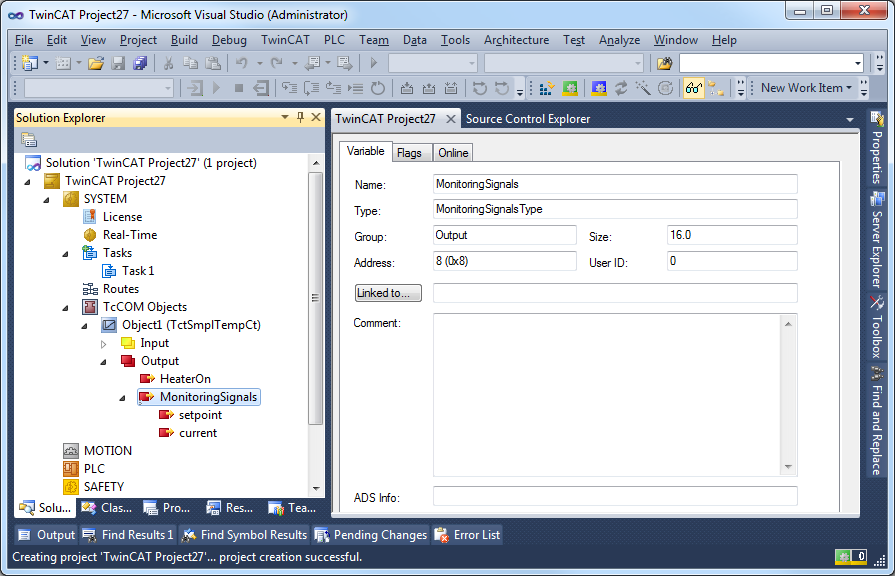Open the Server Explorer side panel
Viewport: 895px width, 576px height.
pyautogui.click(x=877, y=240)
